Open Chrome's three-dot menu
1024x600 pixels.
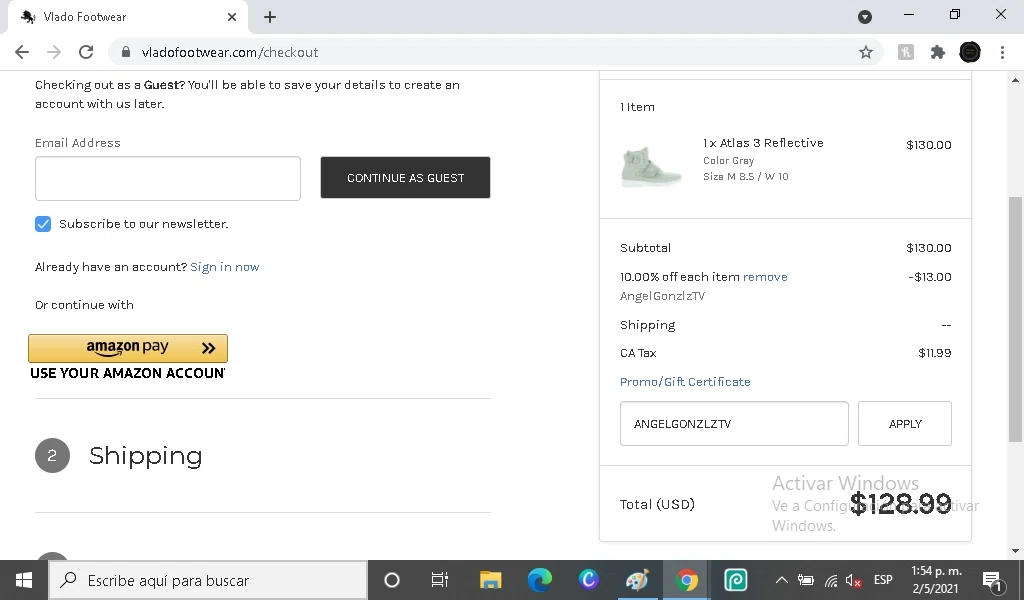tap(1002, 52)
